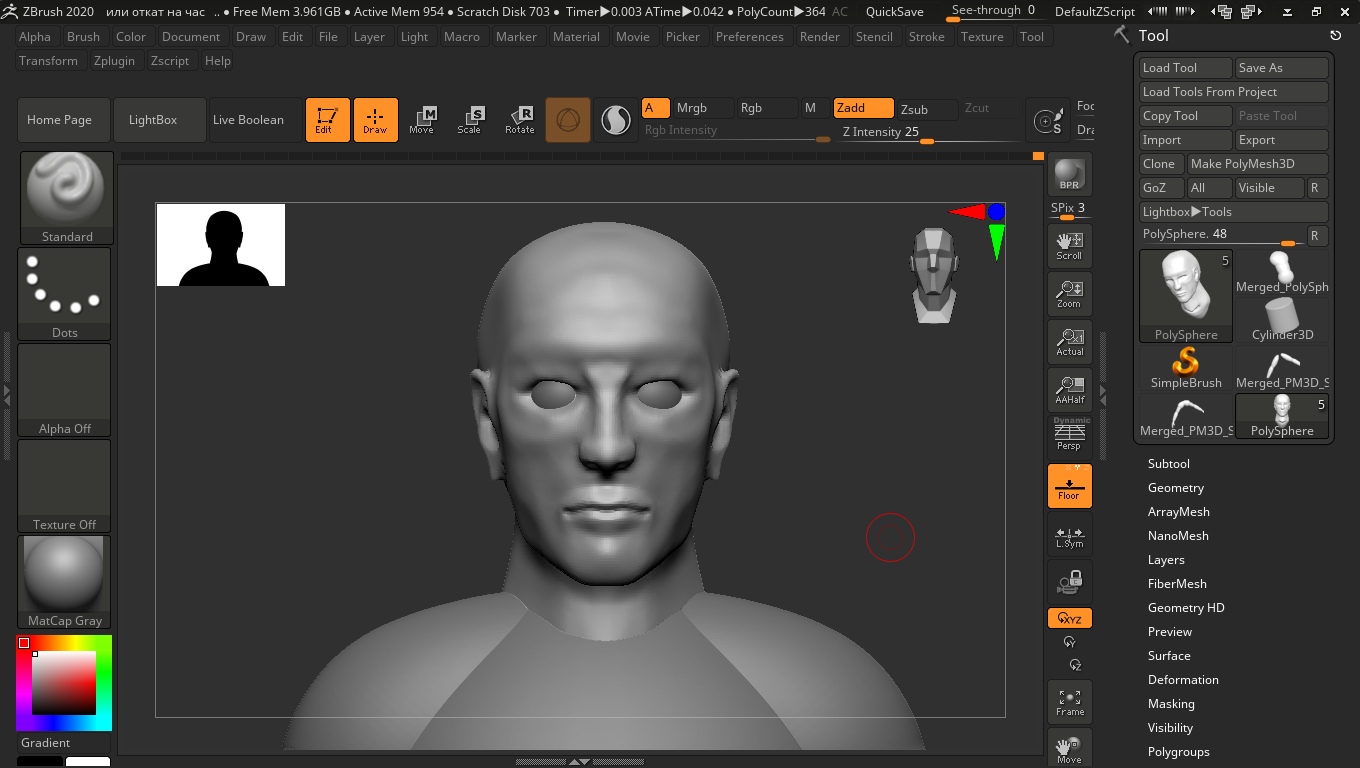Toggle Persp perspective view
Image resolution: width=1360 pixels, height=768 pixels.
[1069, 435]
